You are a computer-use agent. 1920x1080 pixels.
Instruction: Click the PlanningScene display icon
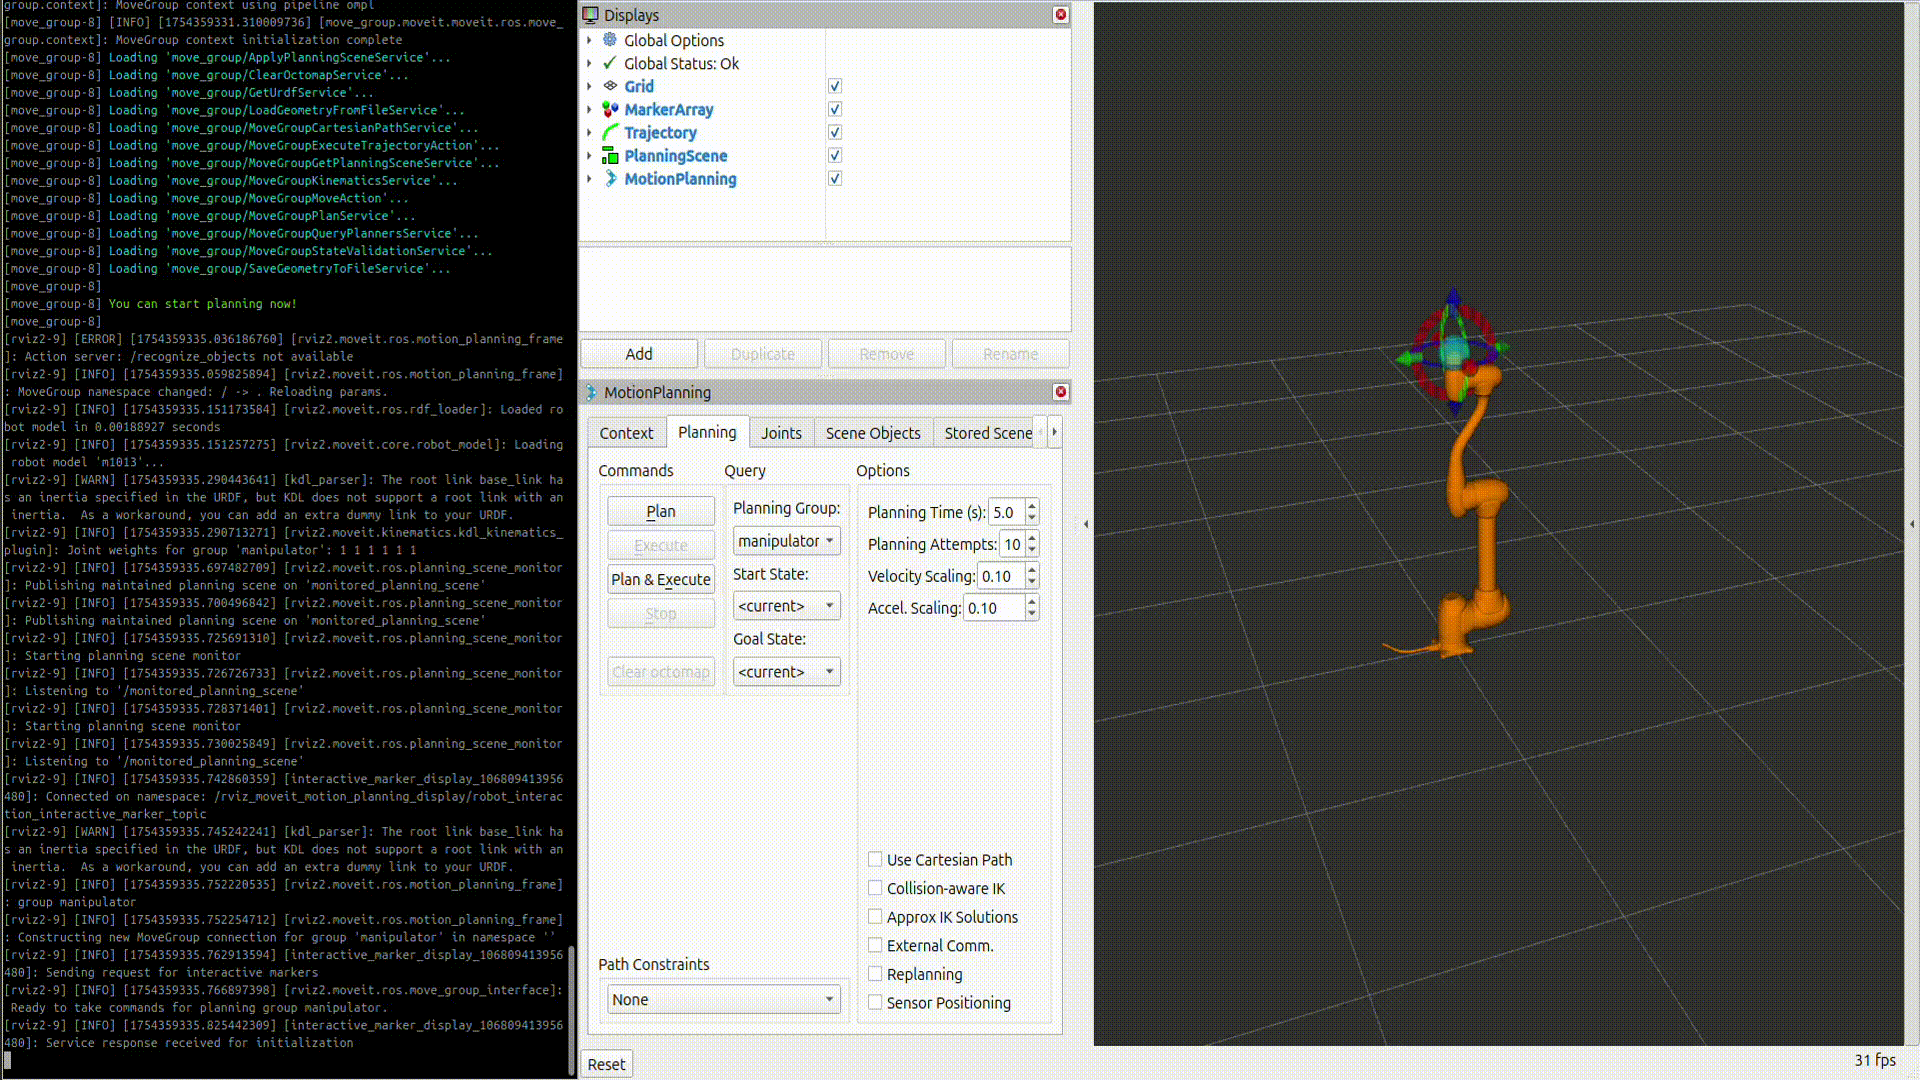tap(610, 155)
